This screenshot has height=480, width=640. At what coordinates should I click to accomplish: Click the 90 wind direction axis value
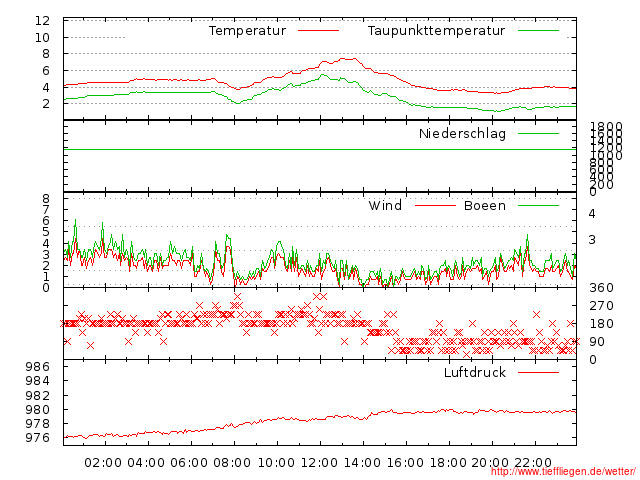point(597,342)
